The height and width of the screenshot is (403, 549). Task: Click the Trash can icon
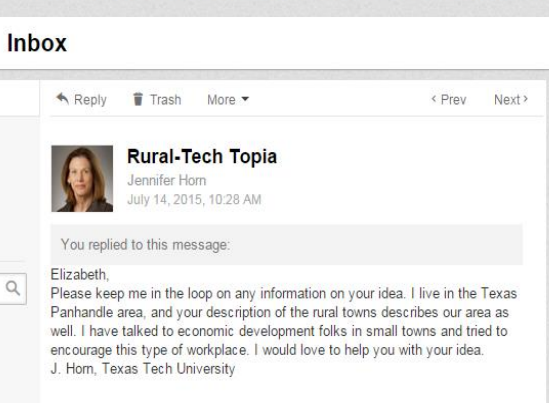pos(138,99)
